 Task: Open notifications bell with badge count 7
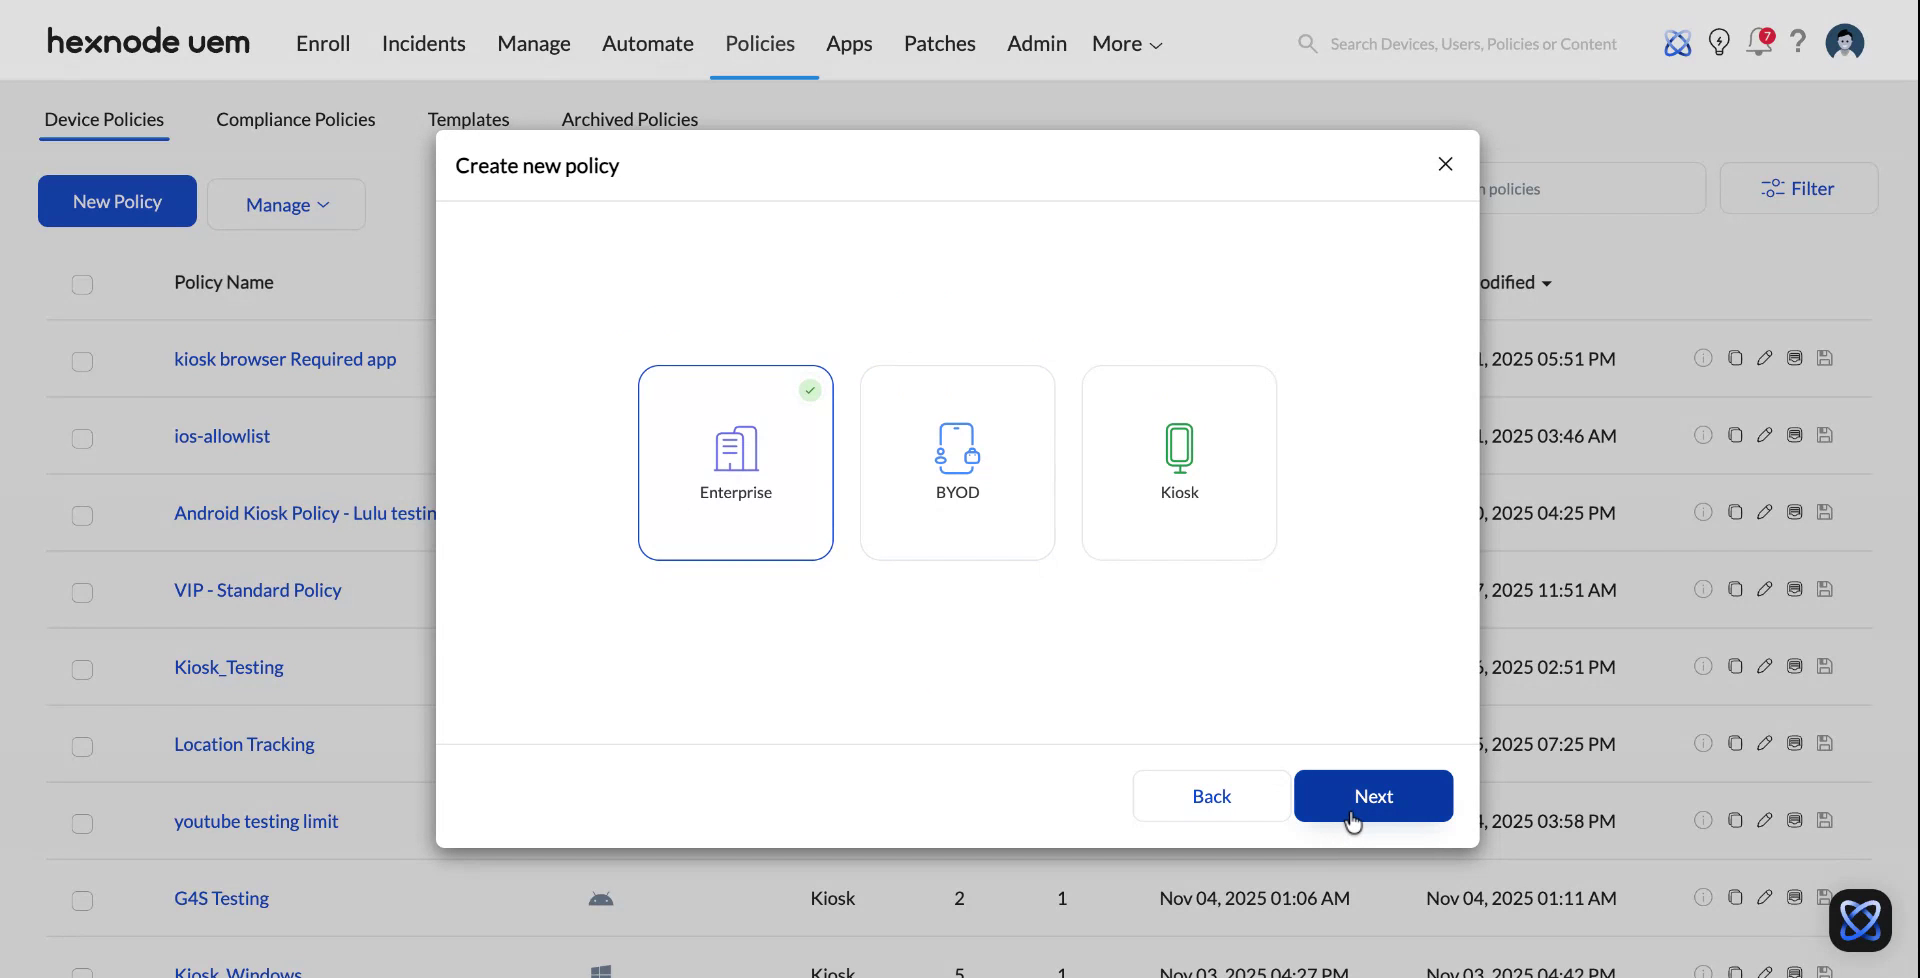1760,42
